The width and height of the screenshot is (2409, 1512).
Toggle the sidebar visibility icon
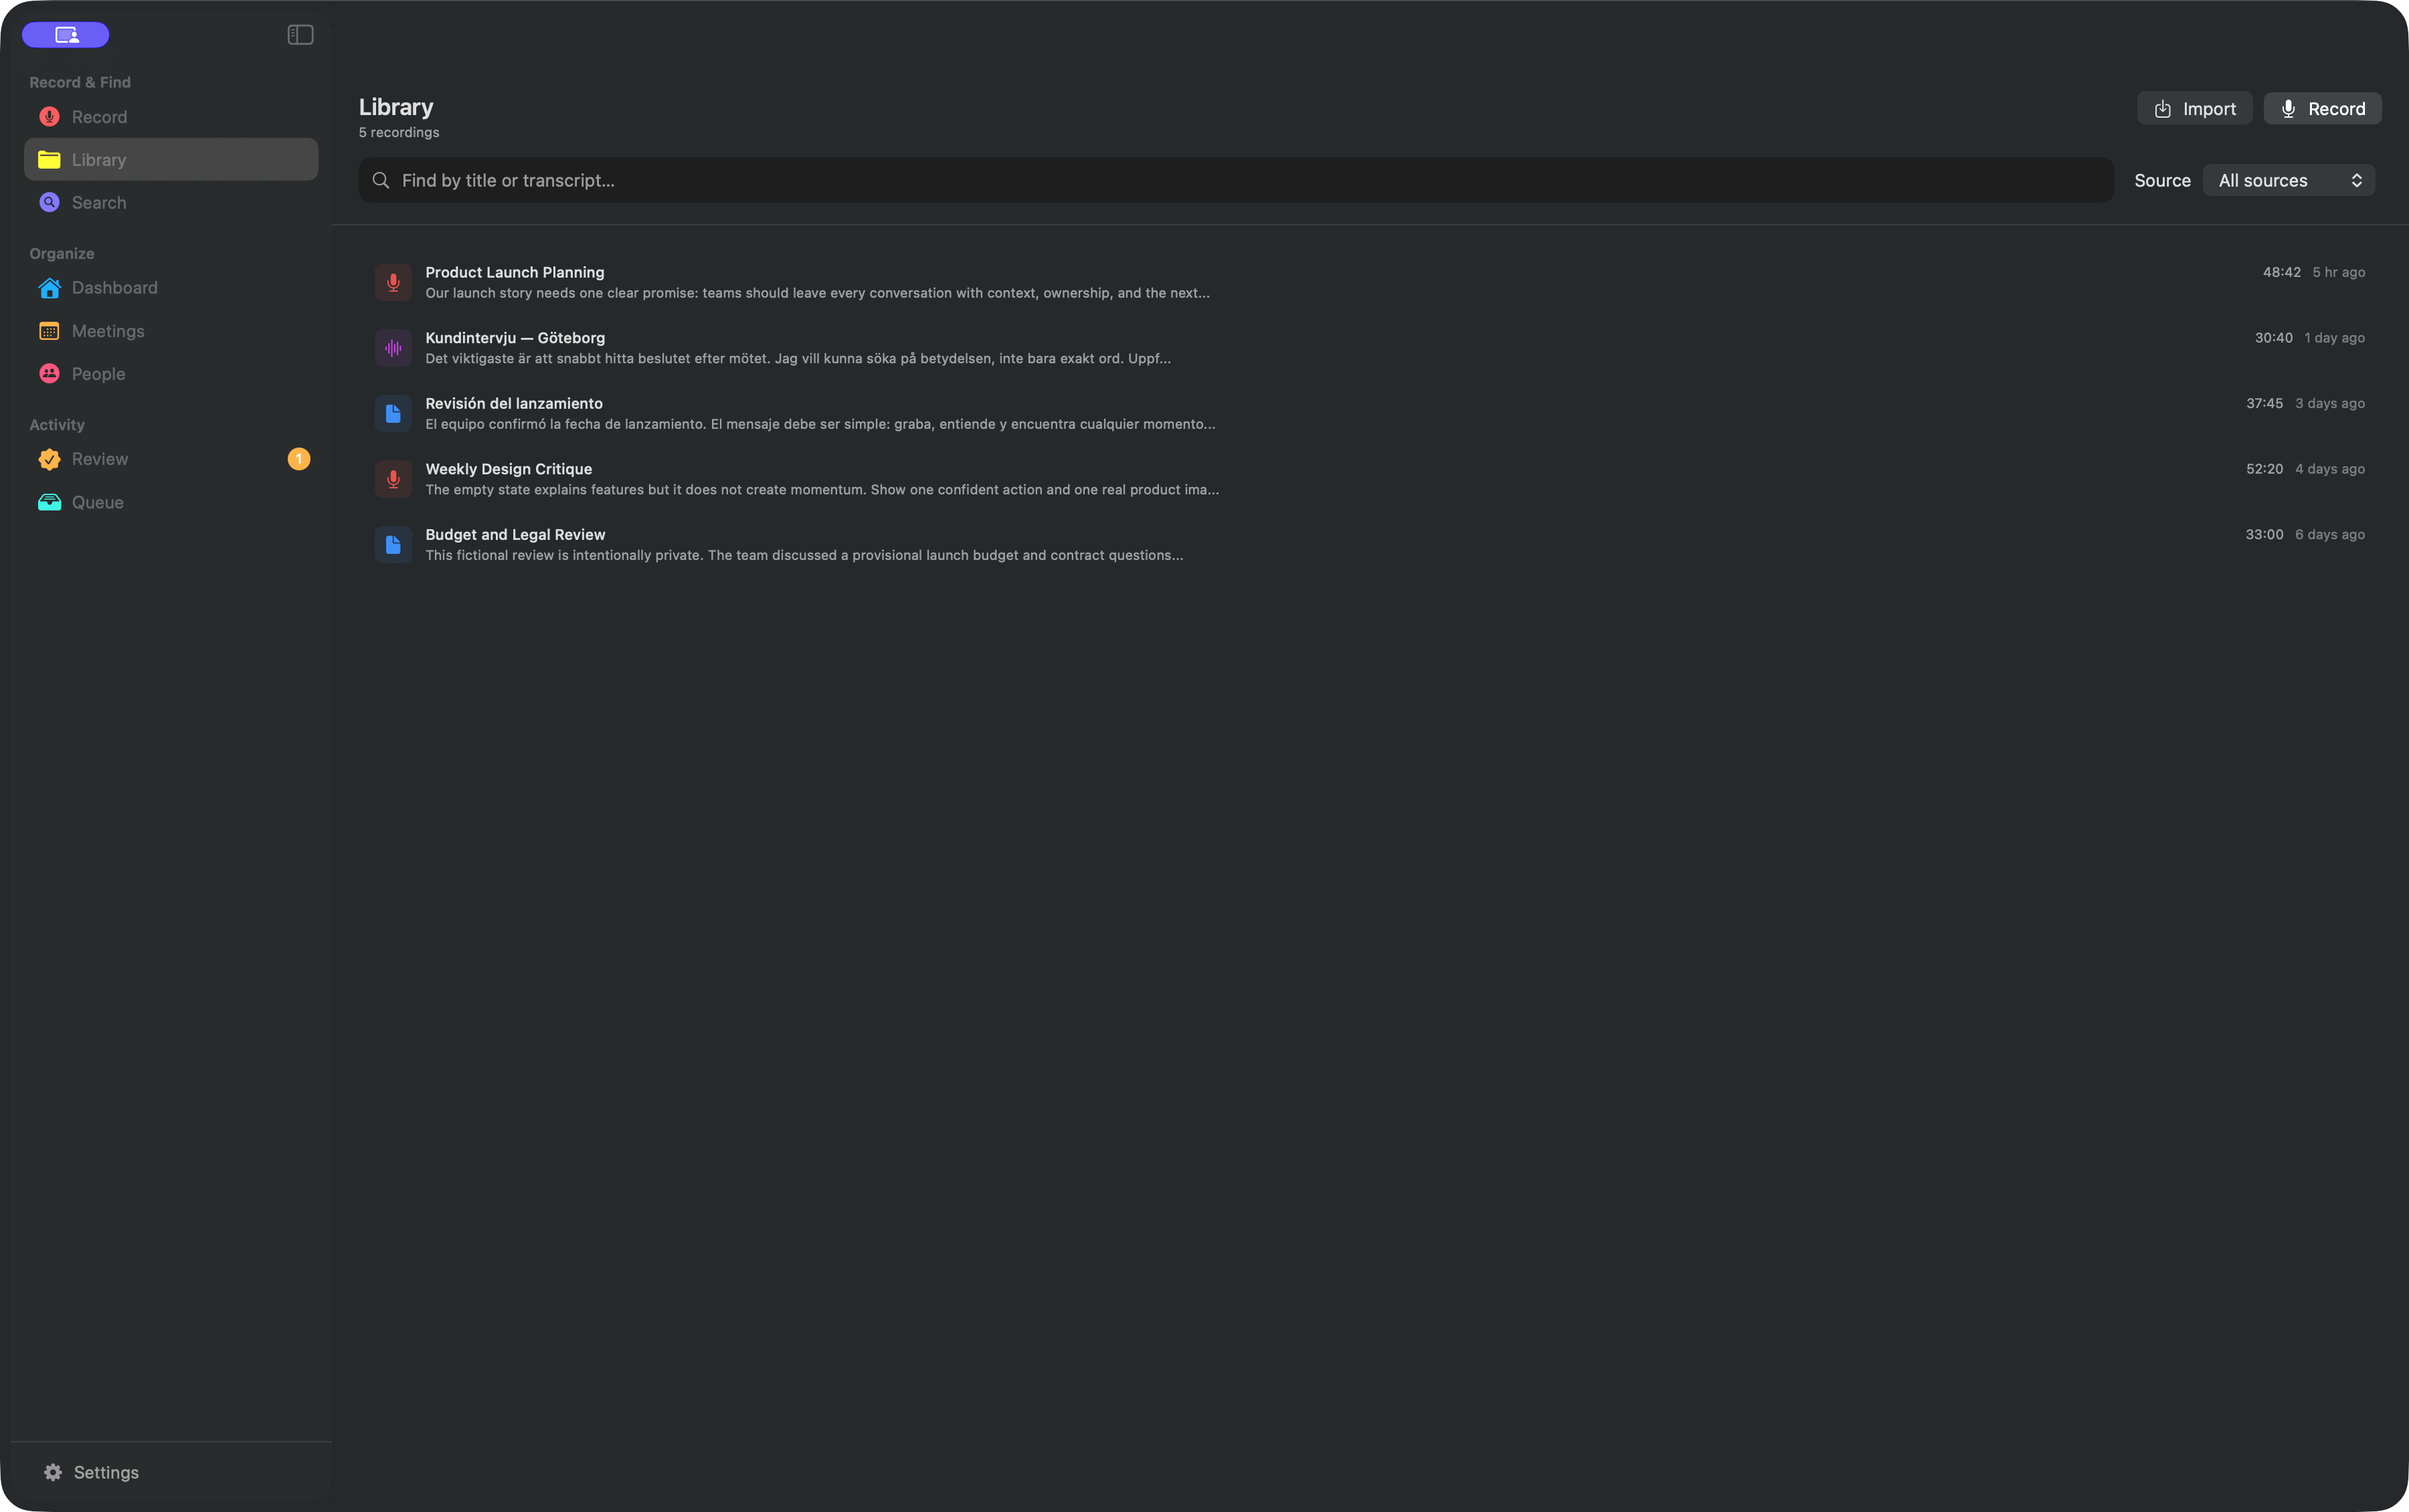[300, 35]
